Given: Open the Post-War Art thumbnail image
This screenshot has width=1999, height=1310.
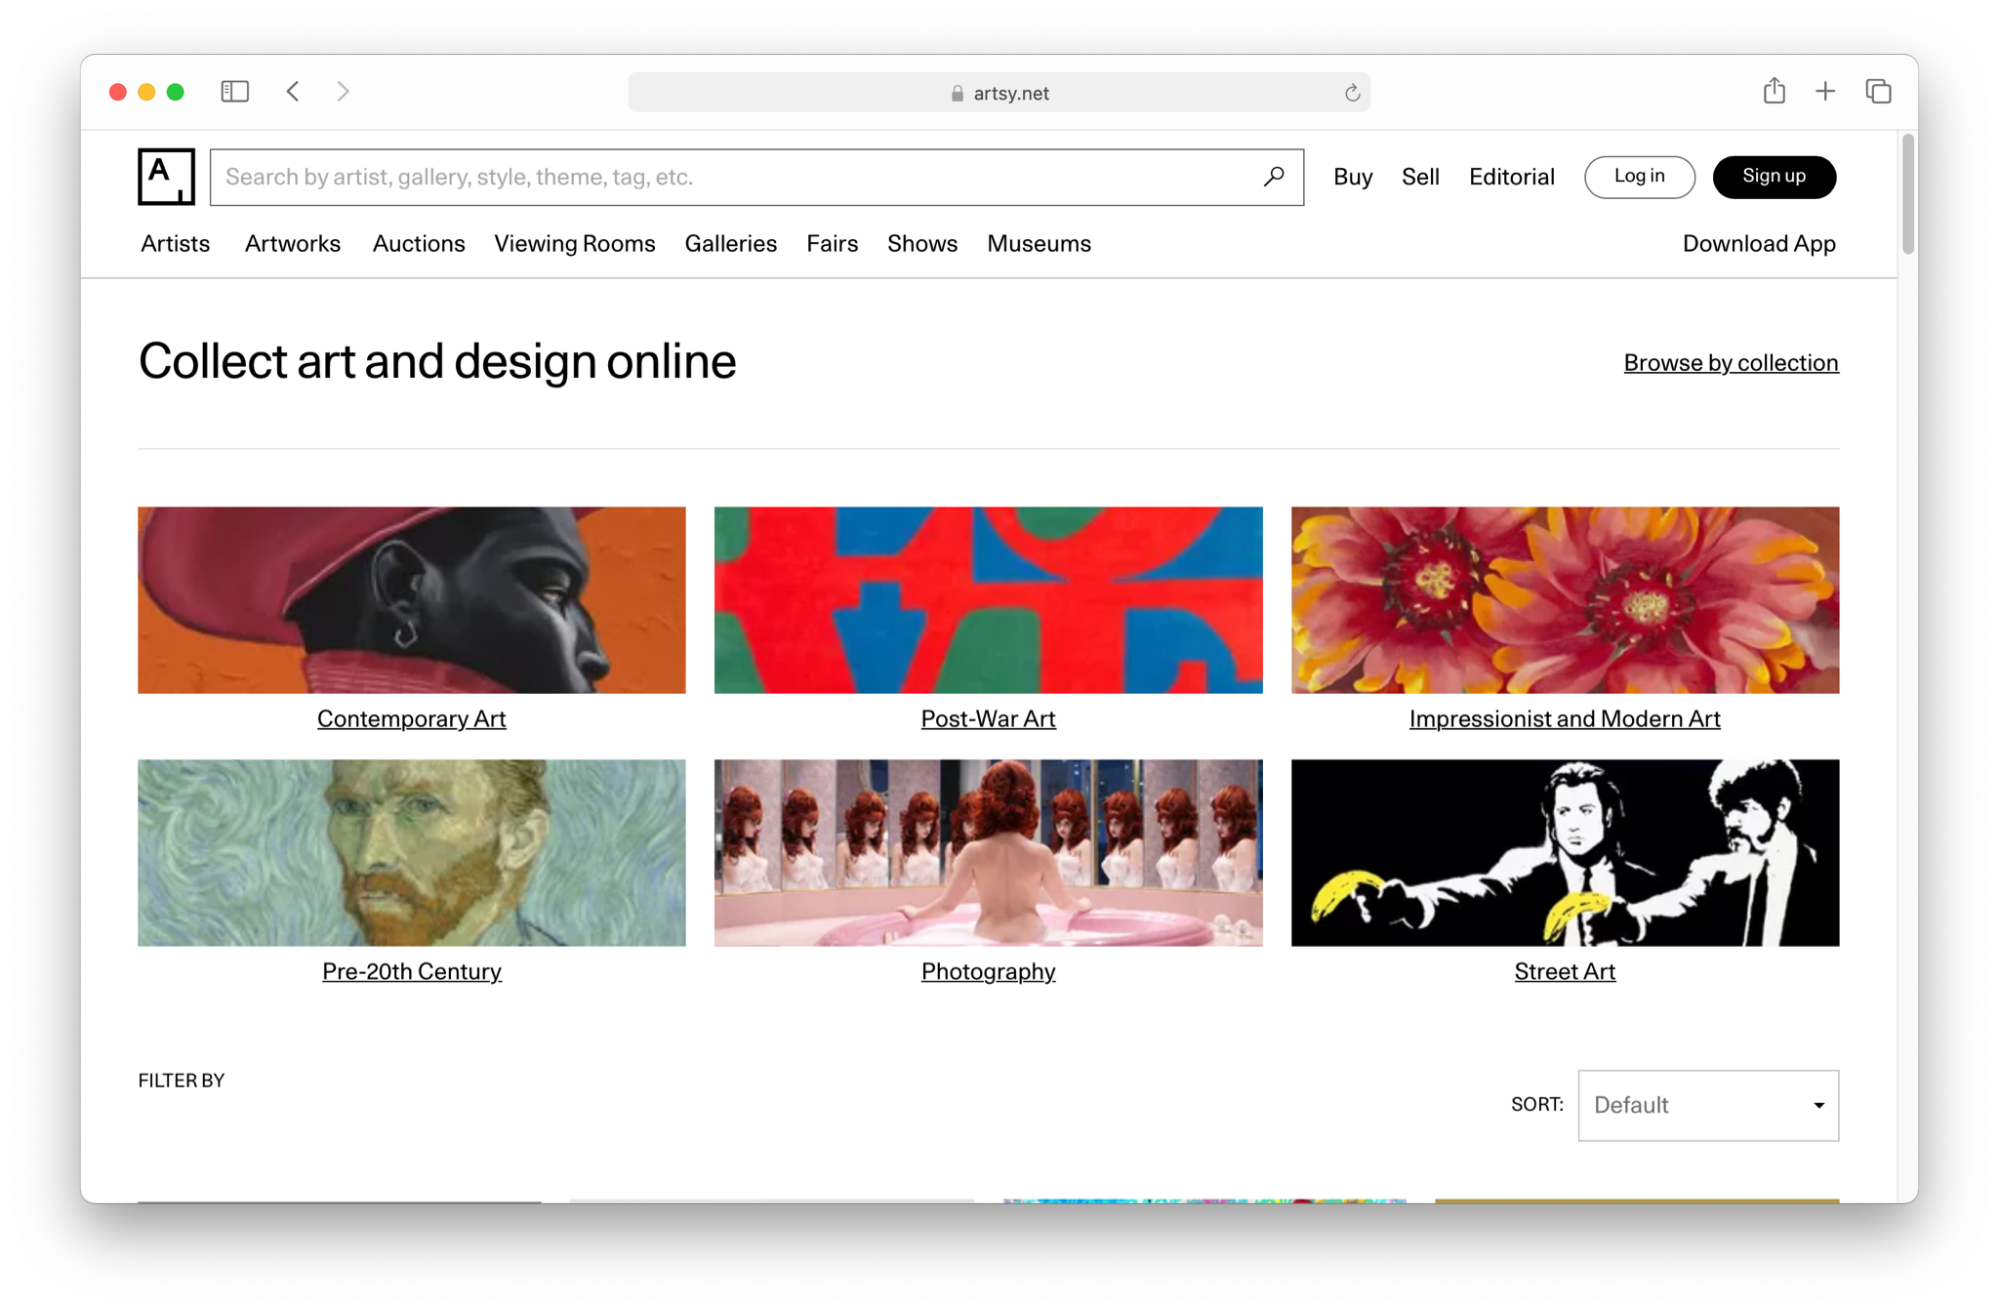Looking at the screenshot, I should [988, 600].
